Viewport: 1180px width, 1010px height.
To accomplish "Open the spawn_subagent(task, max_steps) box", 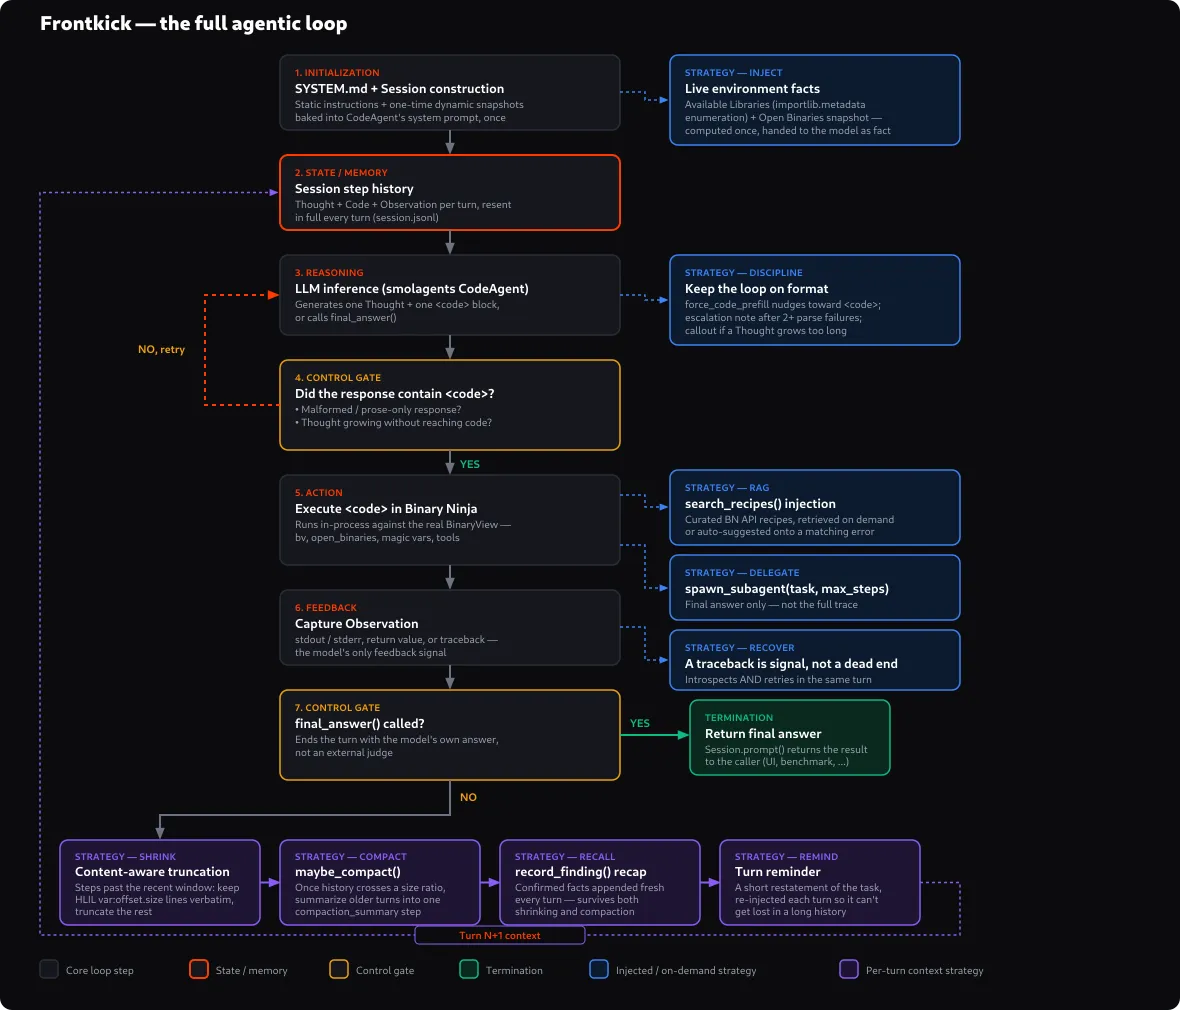I will [x=814, y=588].
